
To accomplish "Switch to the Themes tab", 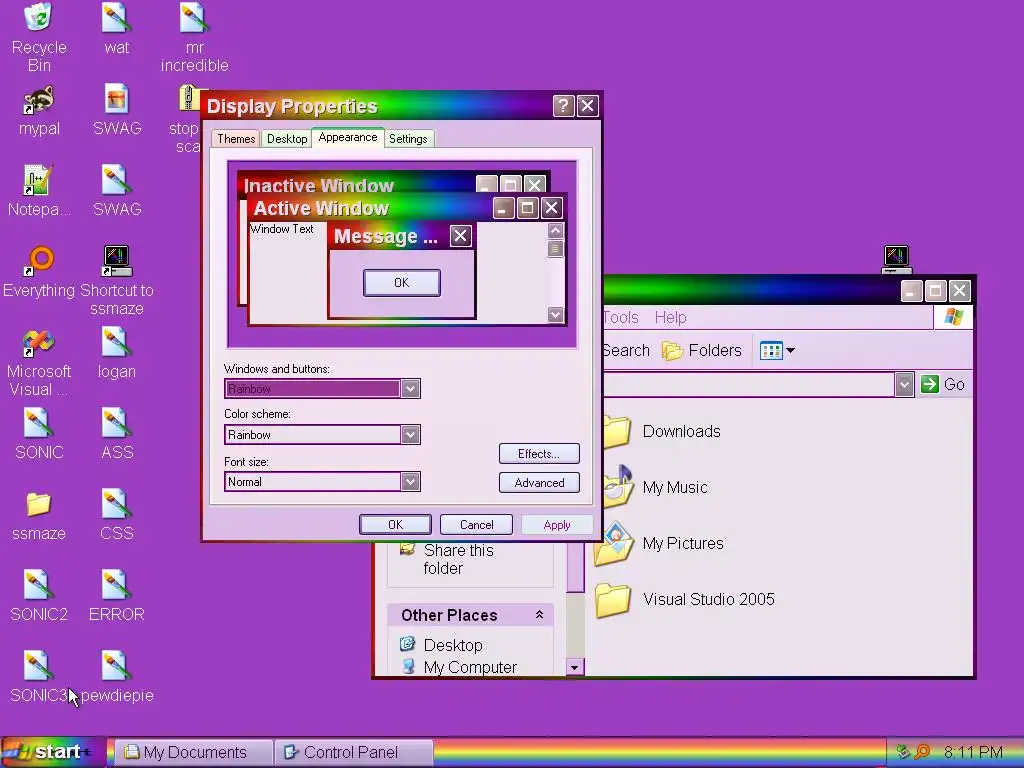I will point(236,138).
